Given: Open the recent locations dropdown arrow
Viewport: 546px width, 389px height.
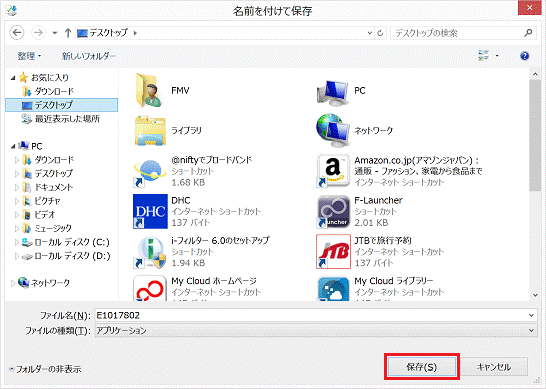Looking at the screenshot, I should [55, 33].
